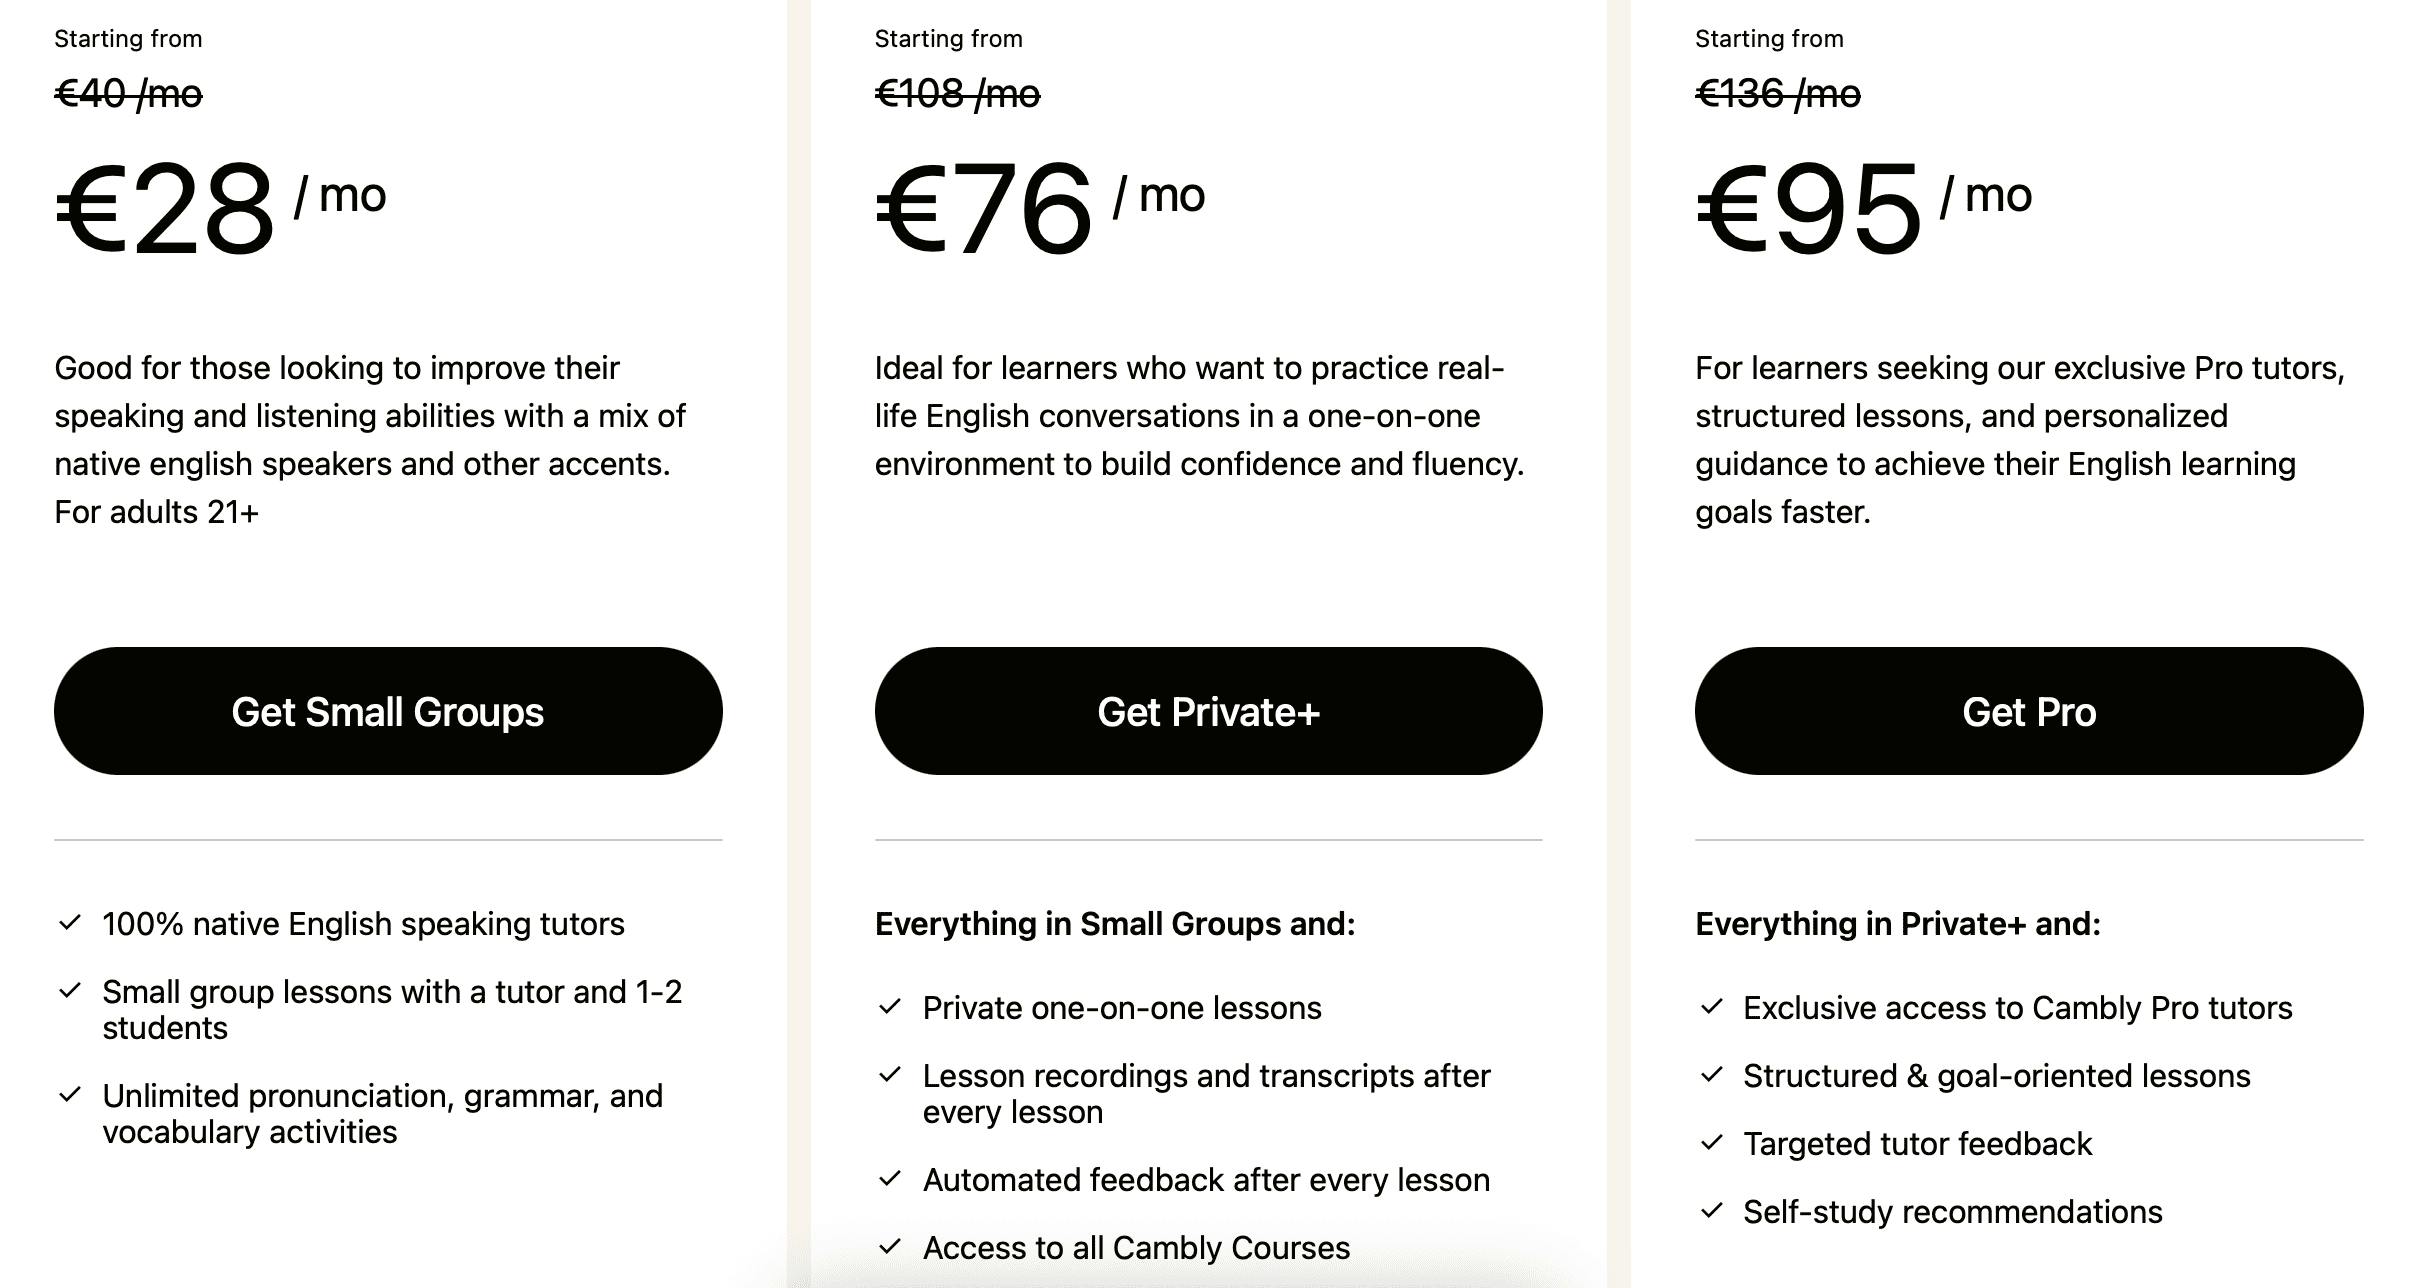Click Targeted tutor feedback list item
The height and width of the screenshot is (1288, 2422).
pos(1919,1144)
